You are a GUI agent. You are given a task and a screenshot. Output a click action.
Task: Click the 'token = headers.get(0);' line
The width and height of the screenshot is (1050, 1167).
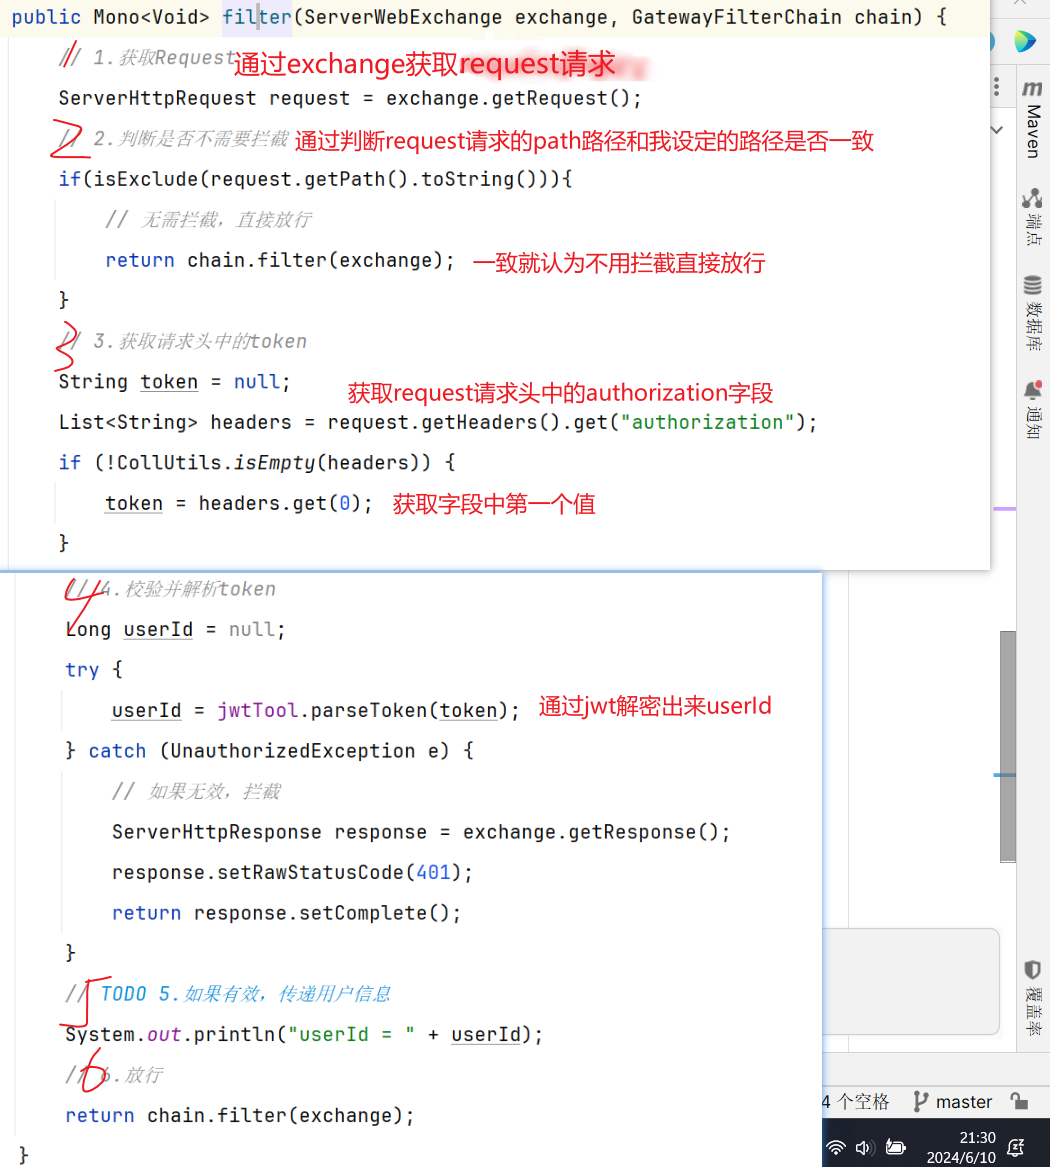pos(238,504)
